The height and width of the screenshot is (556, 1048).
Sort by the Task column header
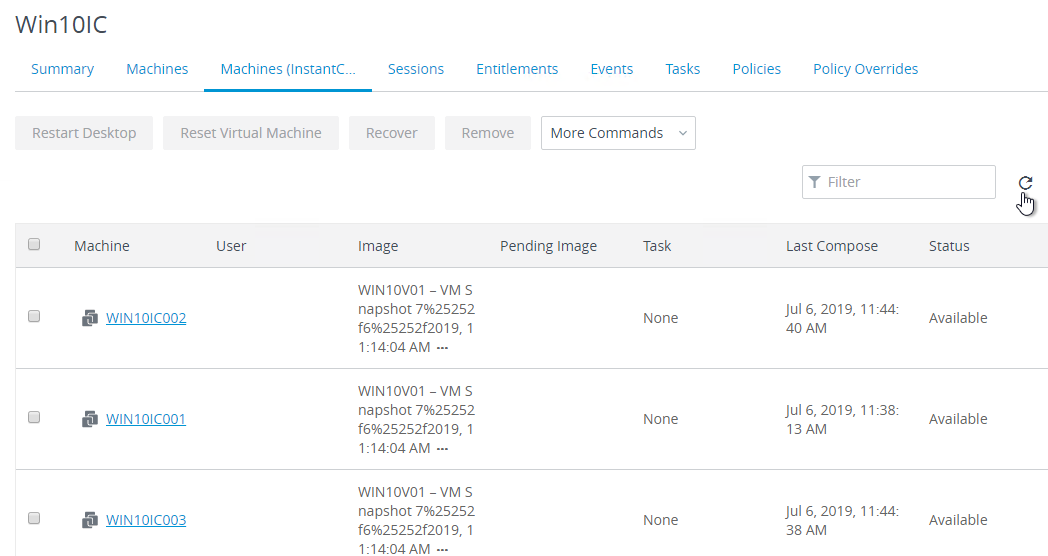tap(657, 246)
